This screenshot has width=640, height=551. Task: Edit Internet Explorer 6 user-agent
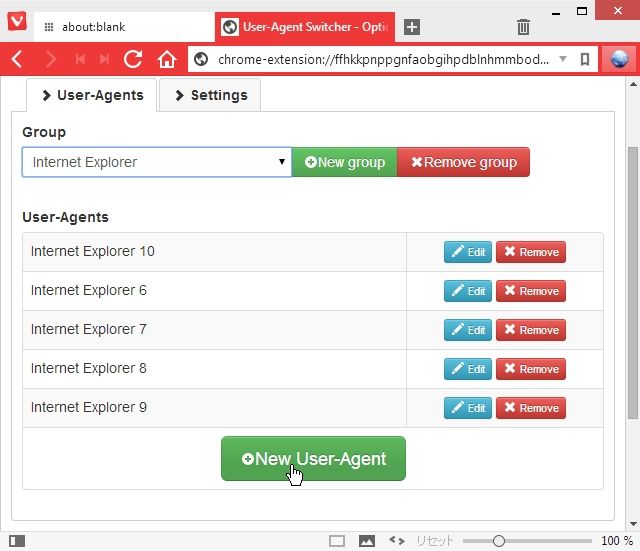468,291
